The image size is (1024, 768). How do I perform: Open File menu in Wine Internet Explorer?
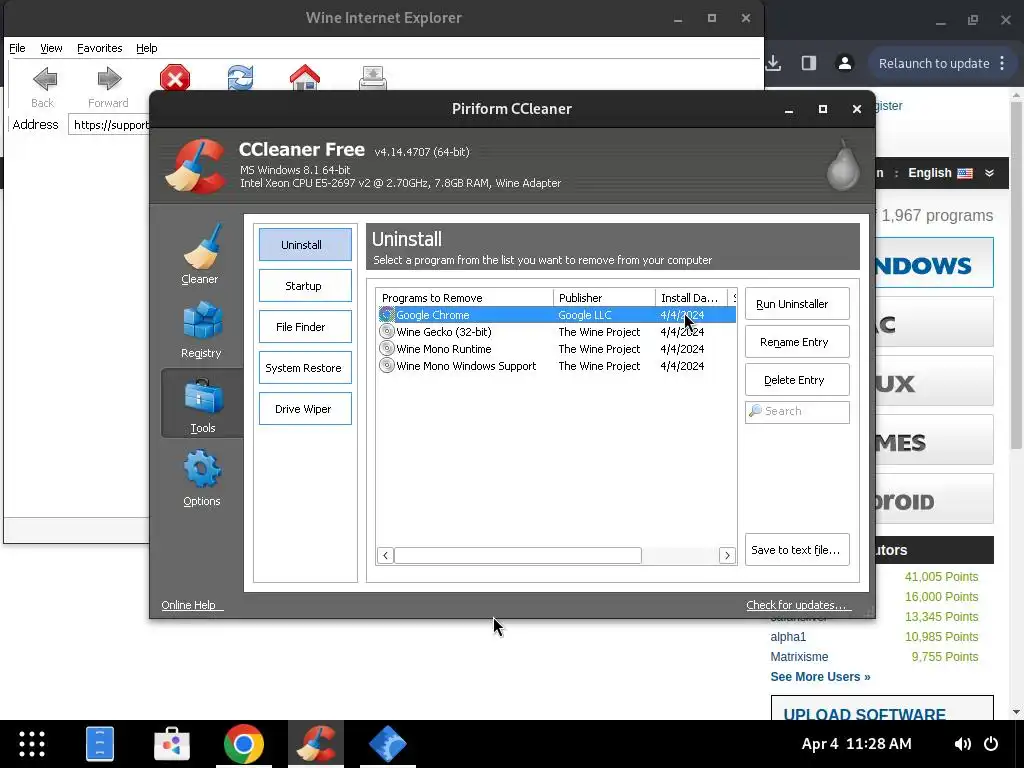(17, 48)
